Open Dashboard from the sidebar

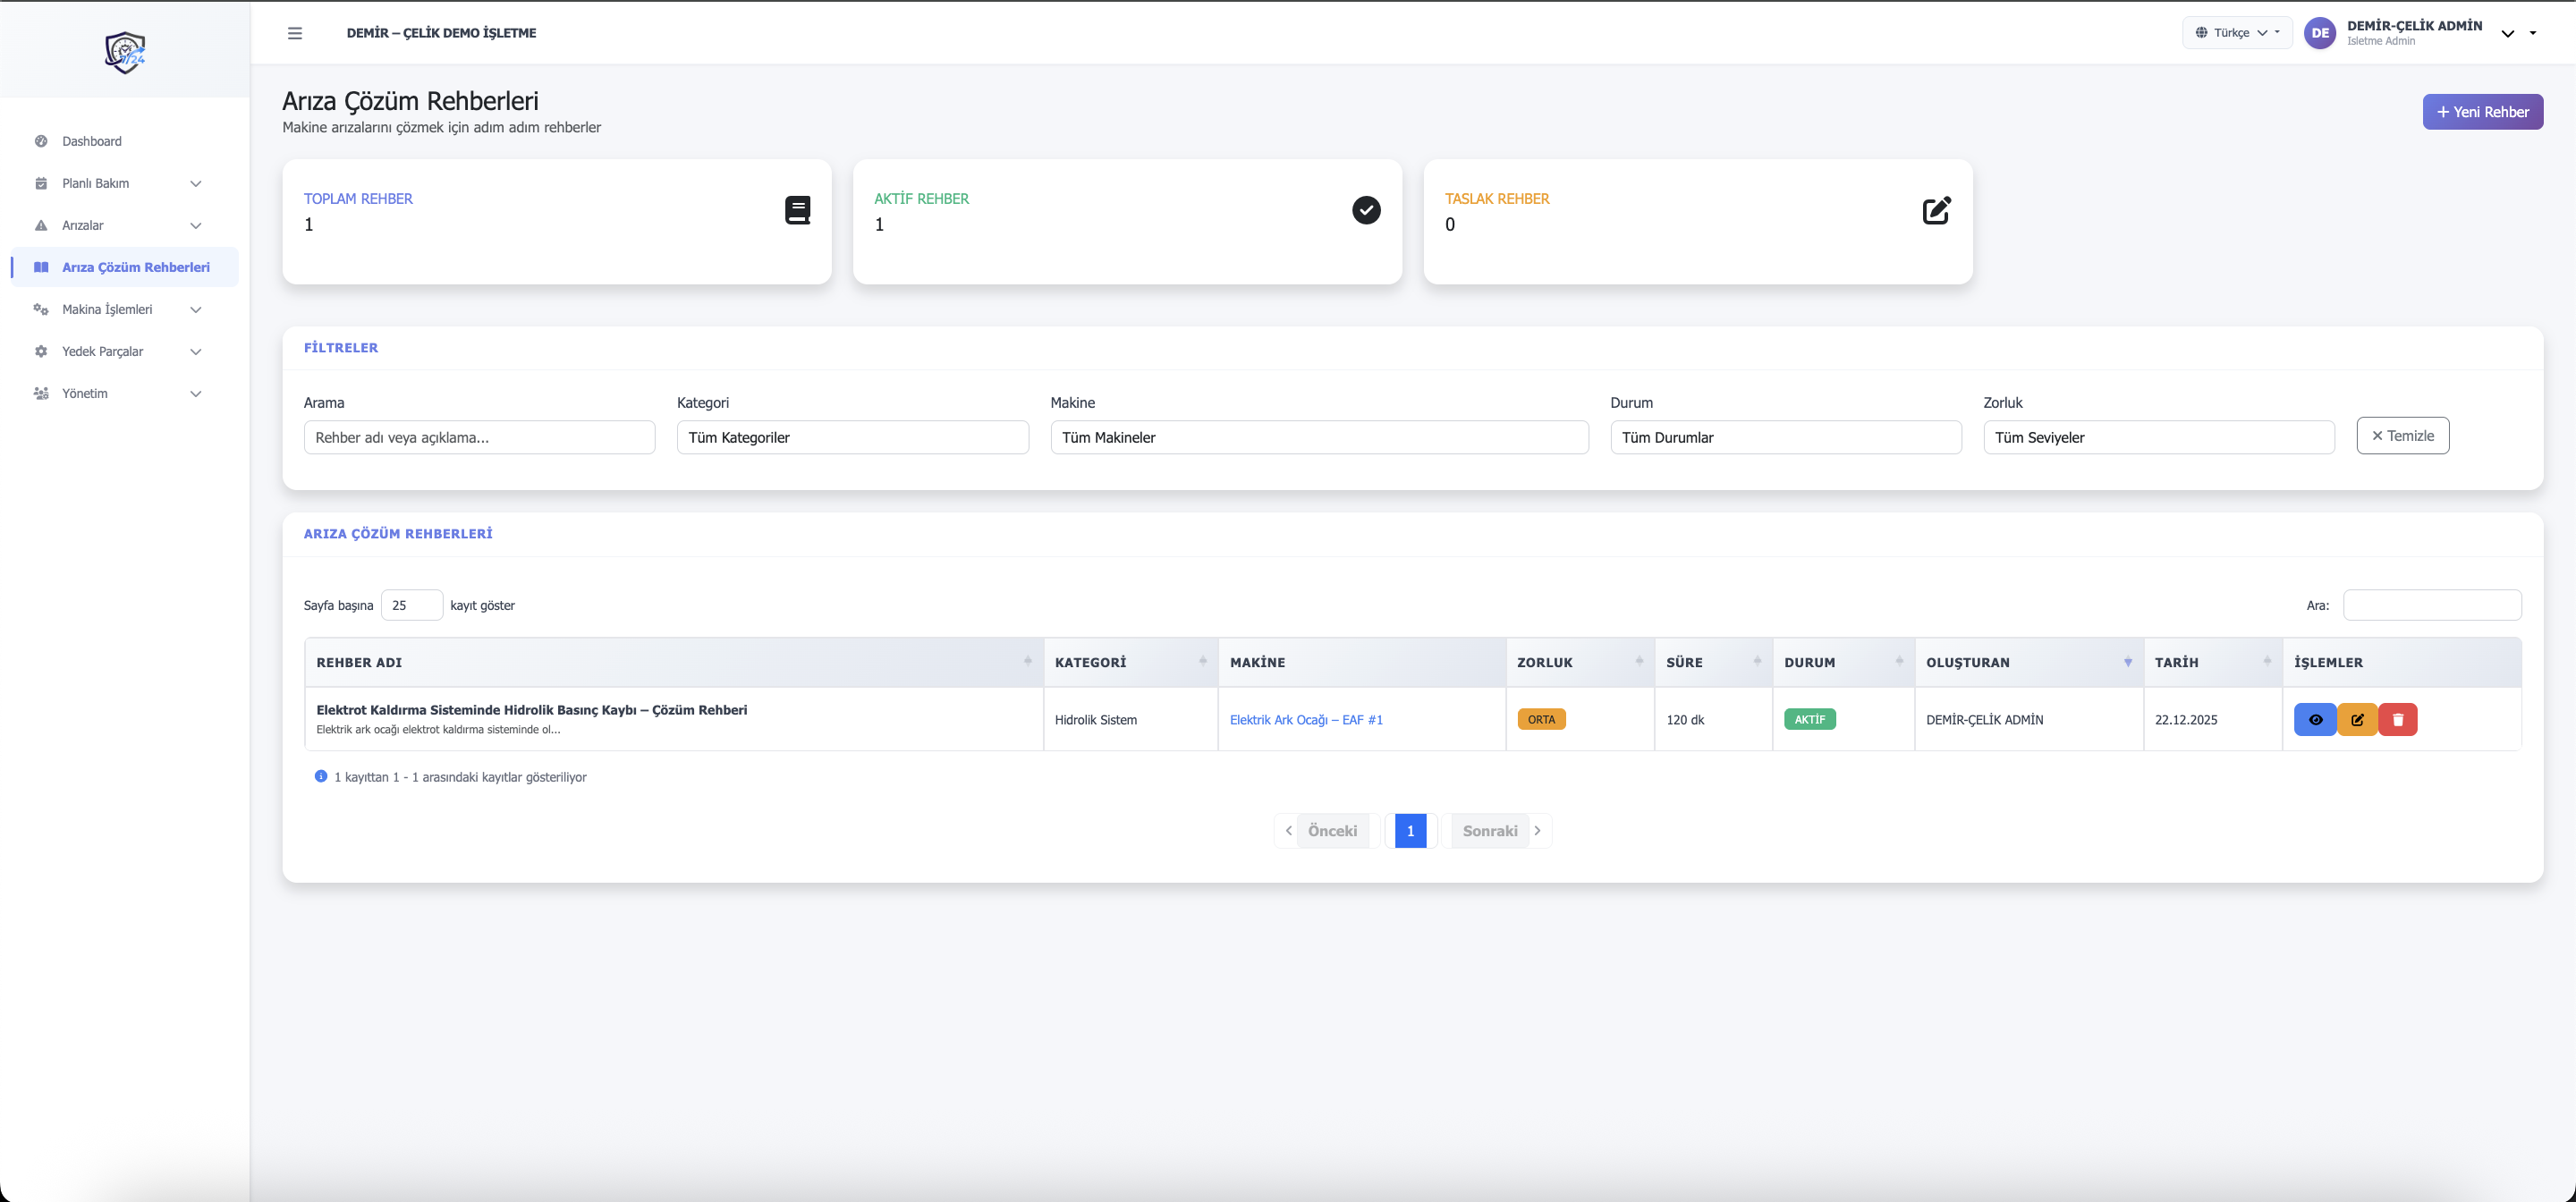tap(92, 141)
